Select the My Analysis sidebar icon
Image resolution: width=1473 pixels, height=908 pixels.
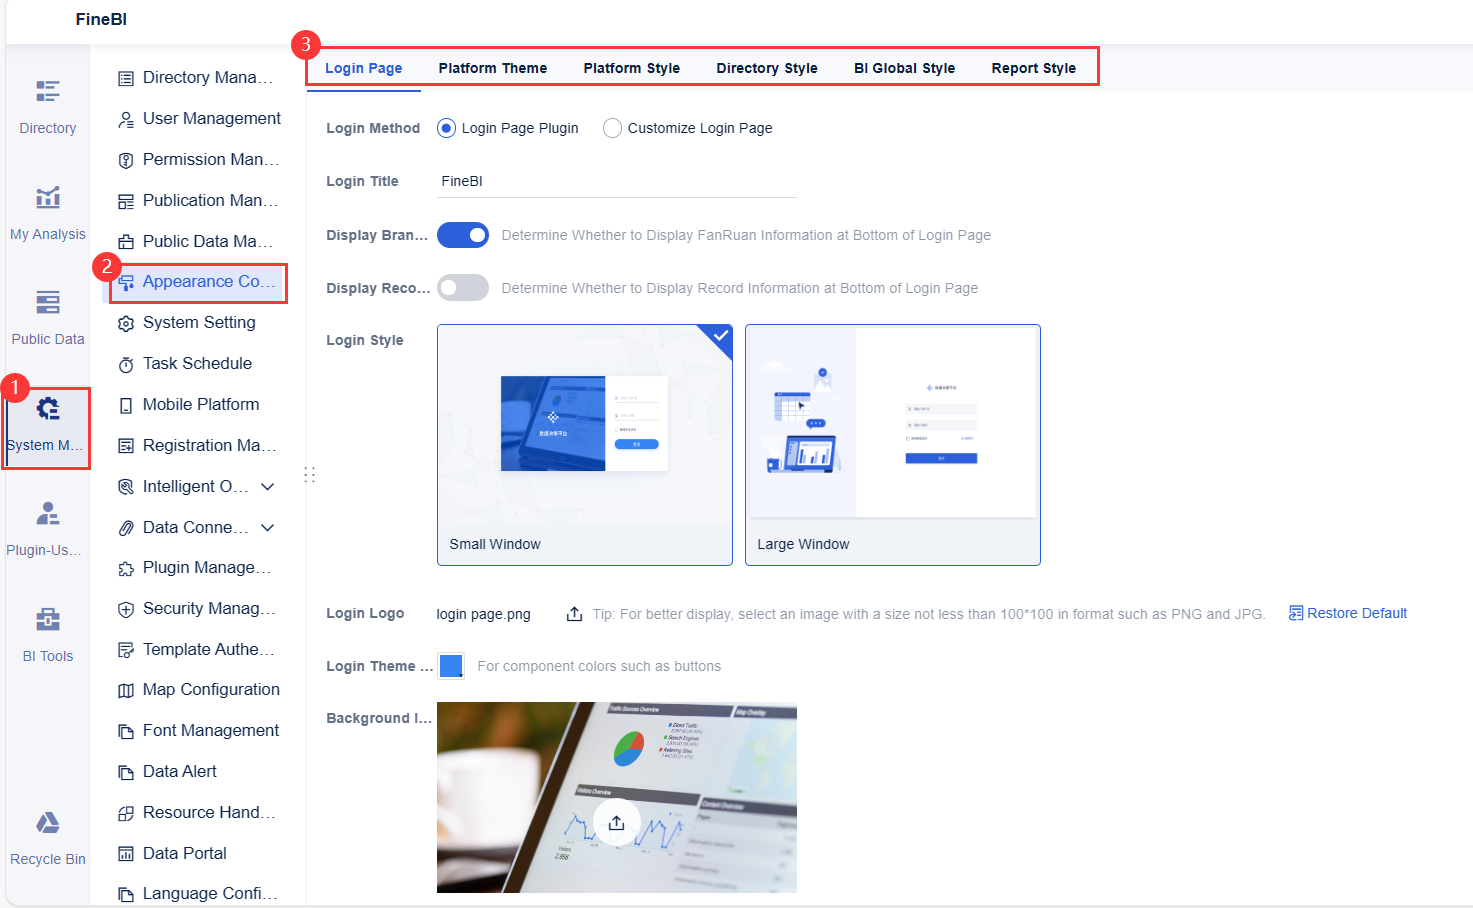[x=47, y=209]
